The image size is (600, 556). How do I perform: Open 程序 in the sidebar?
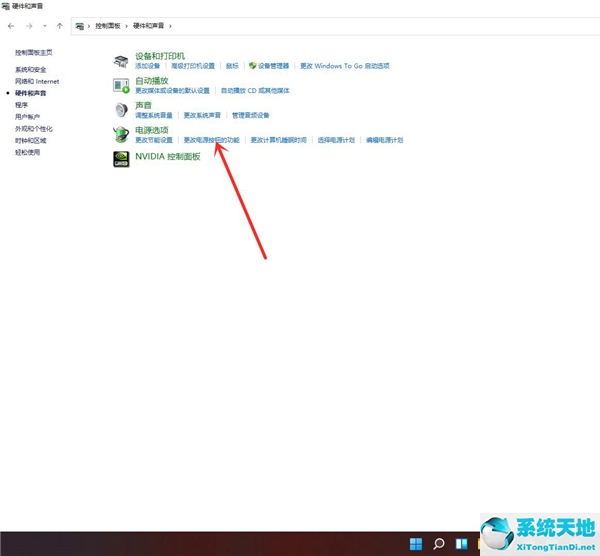point(21,105)
